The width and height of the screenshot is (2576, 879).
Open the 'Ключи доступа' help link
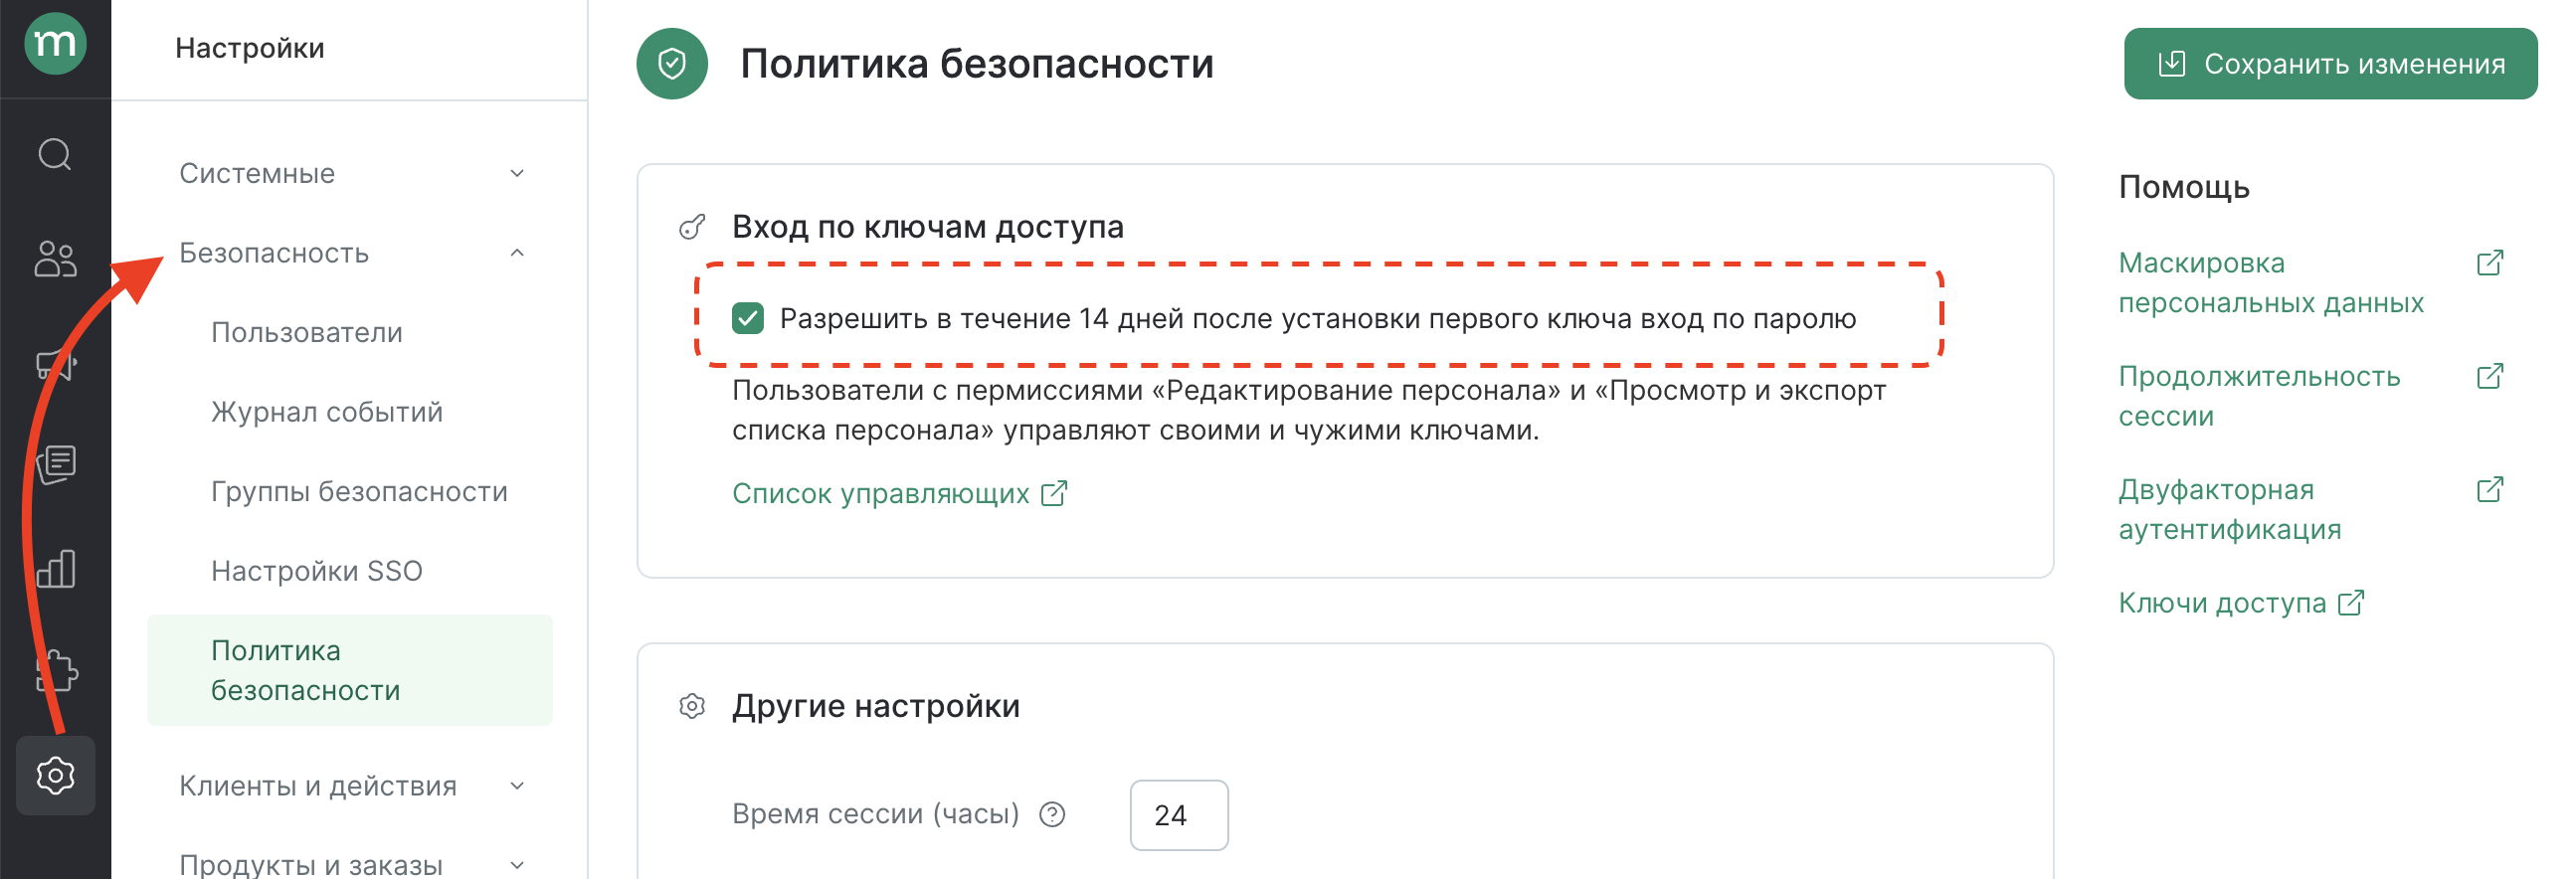(2222, 602)
